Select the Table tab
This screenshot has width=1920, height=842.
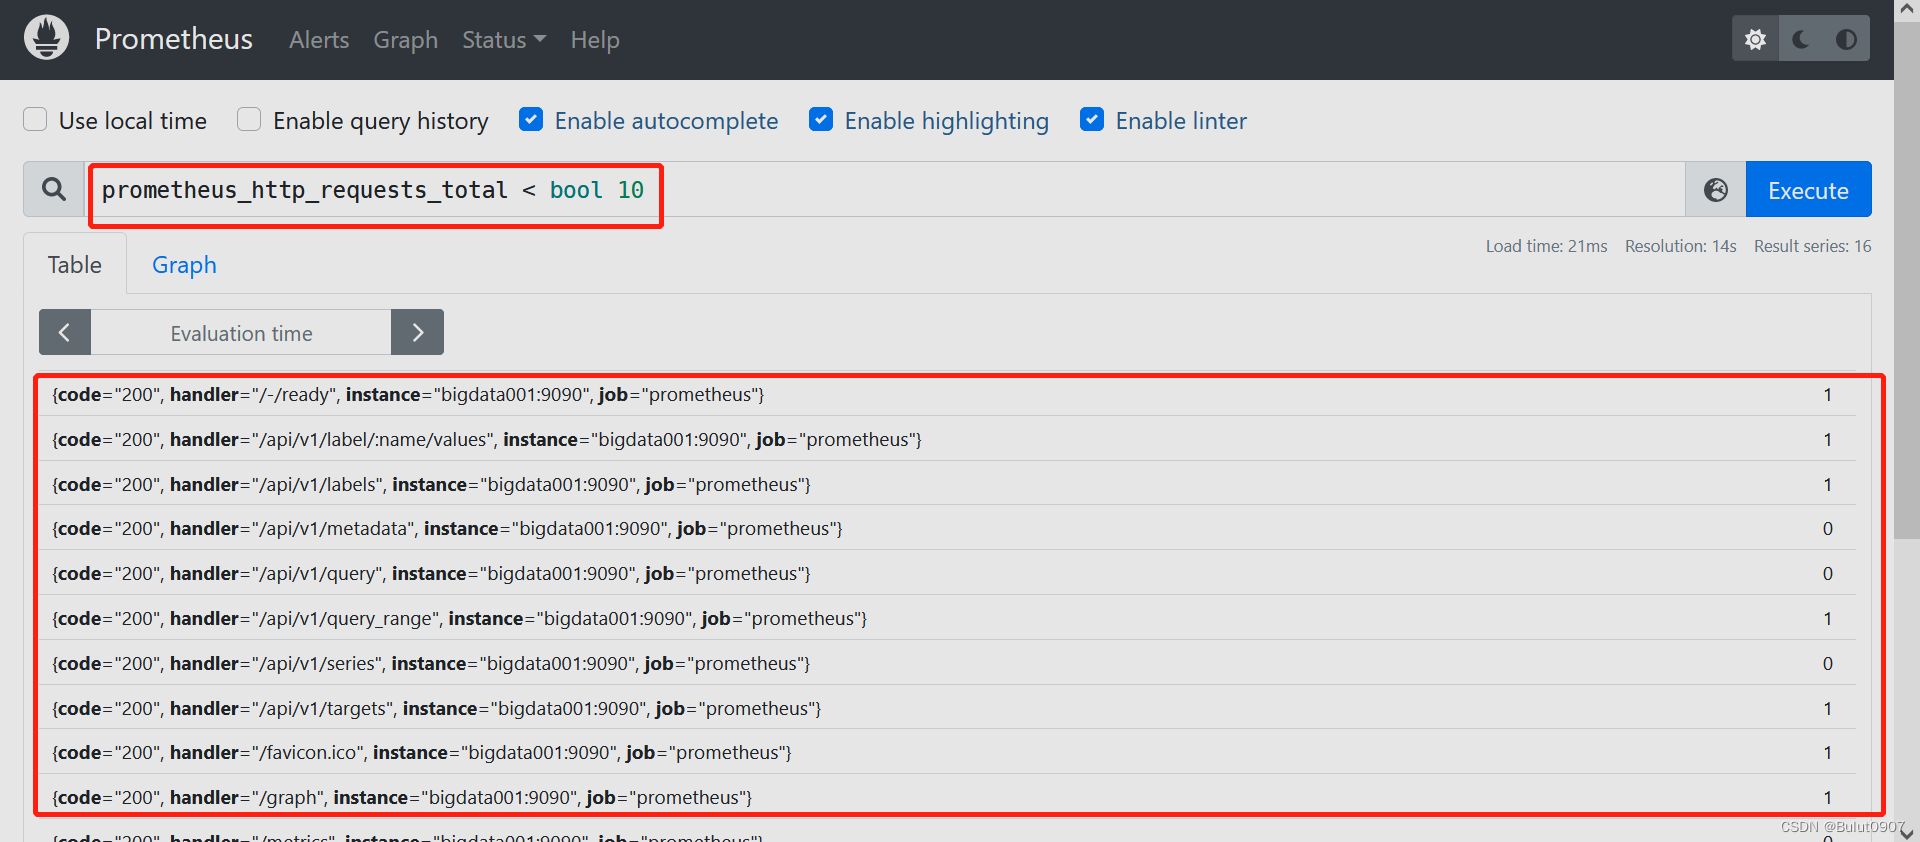tap(75, 264)
